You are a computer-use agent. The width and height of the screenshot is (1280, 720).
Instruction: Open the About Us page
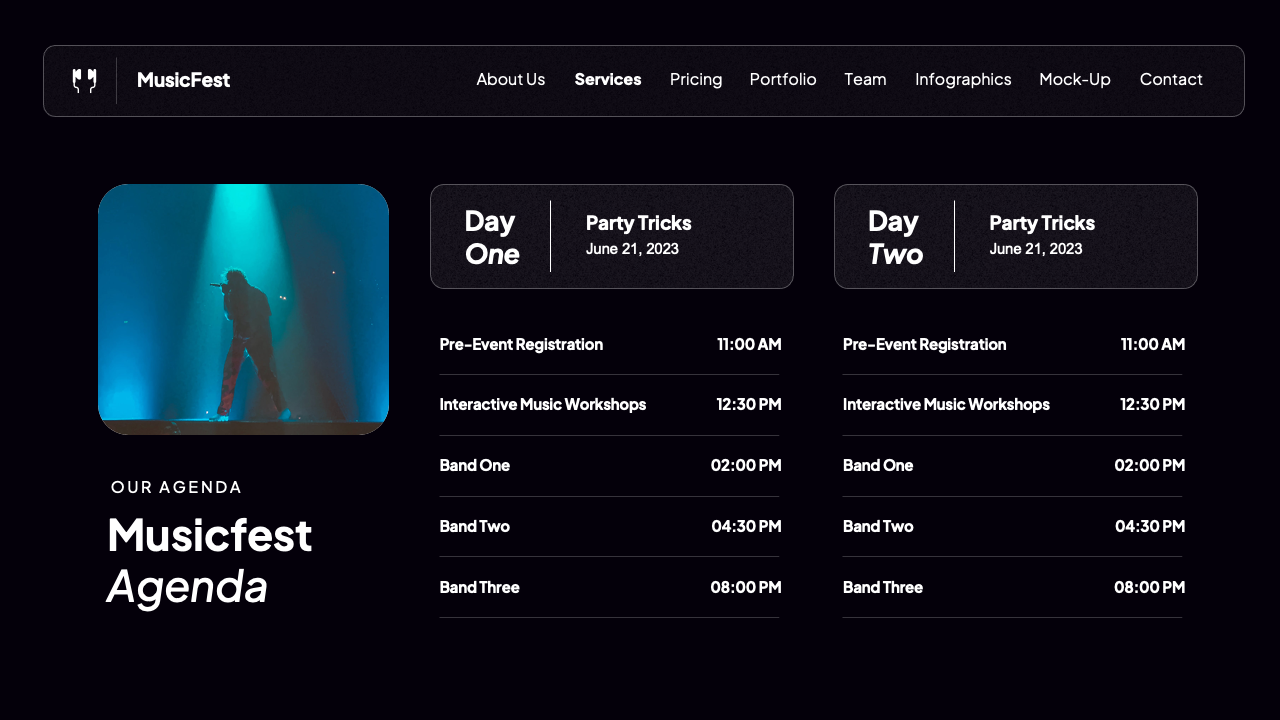tap(510, 79)
